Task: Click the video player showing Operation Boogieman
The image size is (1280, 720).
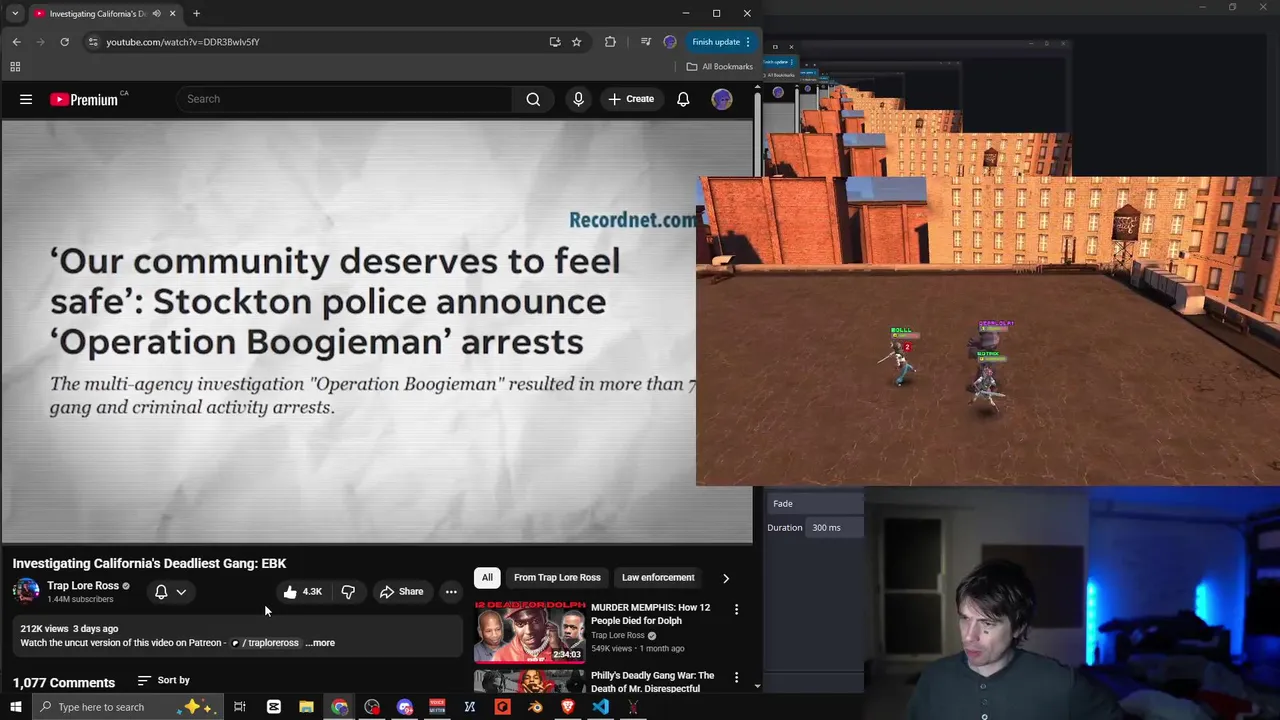Action: coord(349,332)
